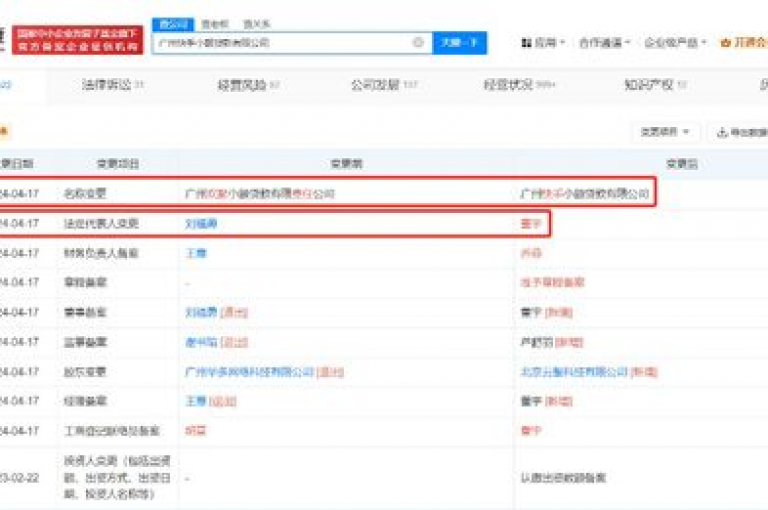Click former company name in 名称变更 row
The height and width of the screenshot is (510, 768).
coord(260,194)
